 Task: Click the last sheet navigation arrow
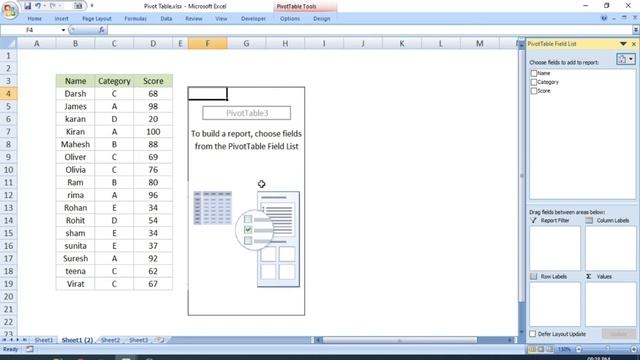tap(24, 340)
